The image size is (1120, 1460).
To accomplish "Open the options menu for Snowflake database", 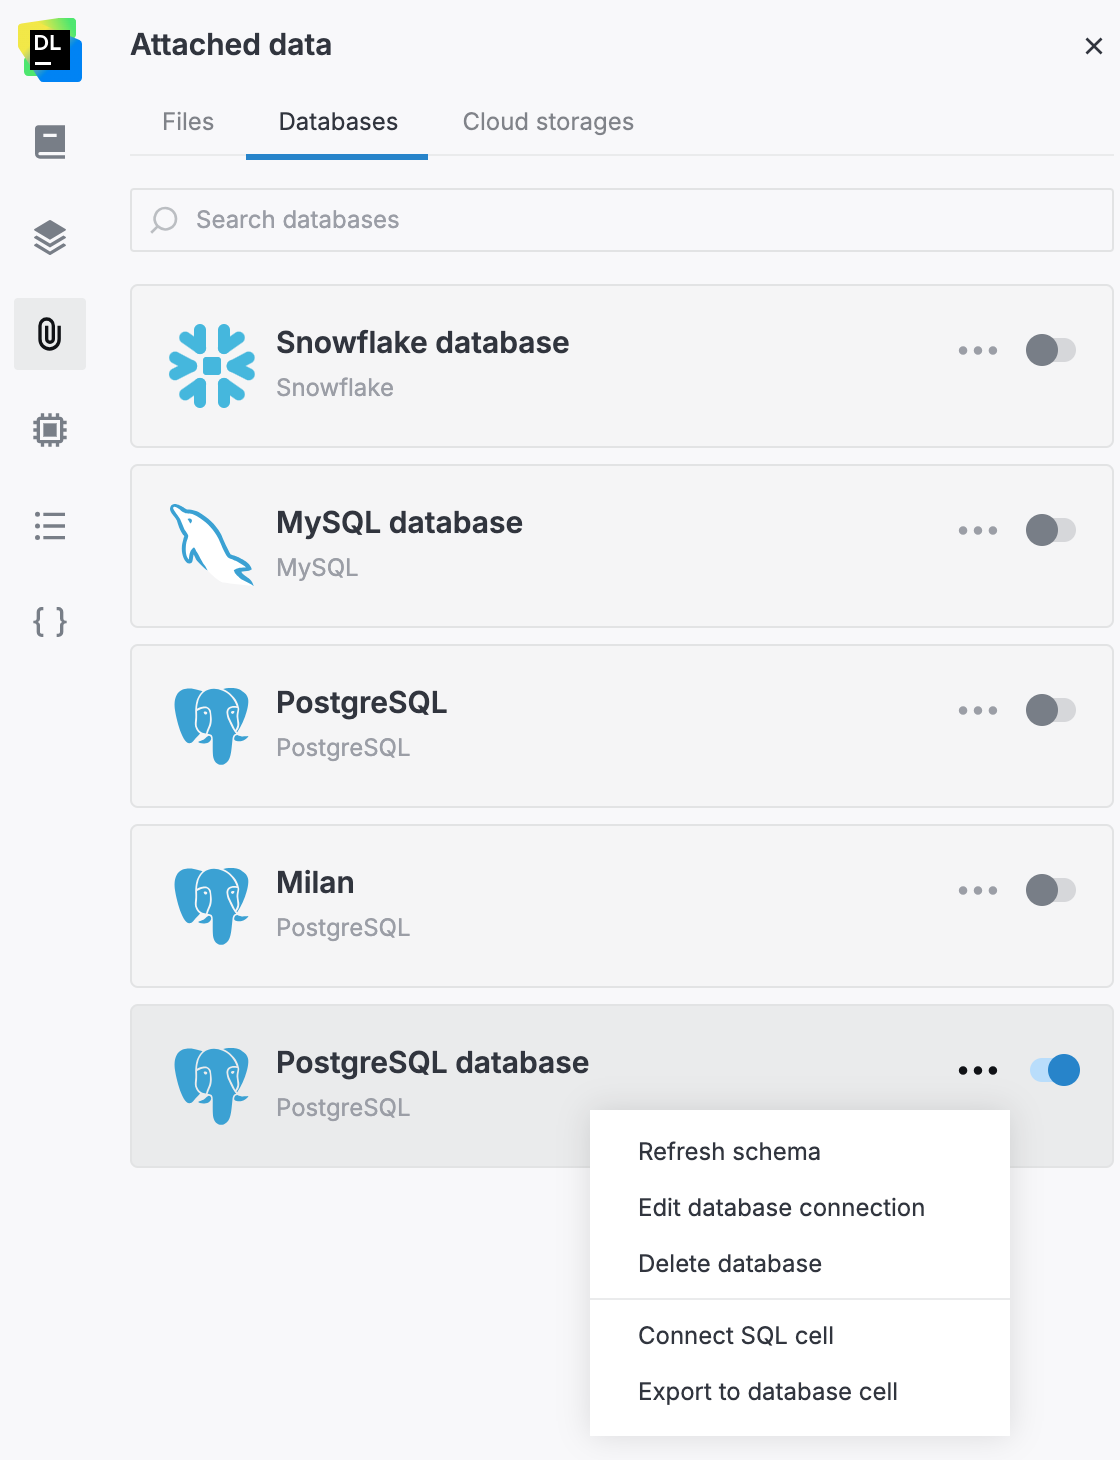I will coord(977,350).
